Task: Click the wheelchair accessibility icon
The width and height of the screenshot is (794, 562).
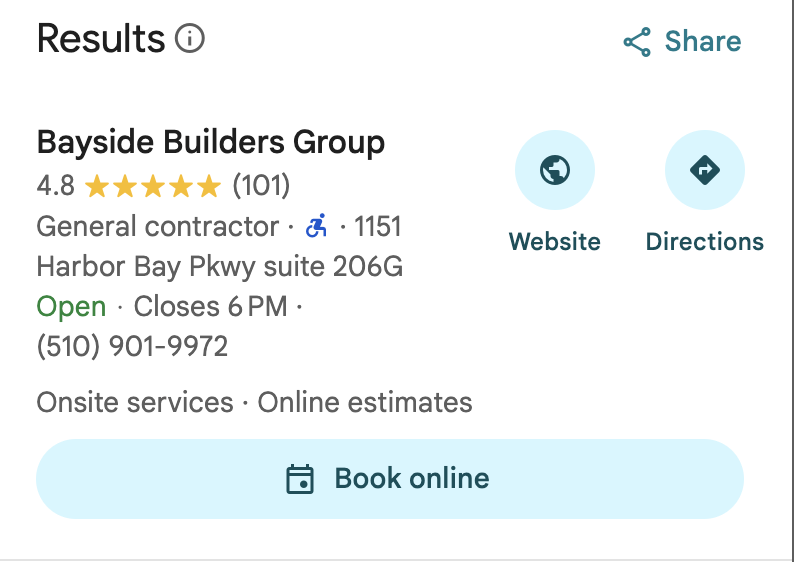Action: click(x=316, y=227)
